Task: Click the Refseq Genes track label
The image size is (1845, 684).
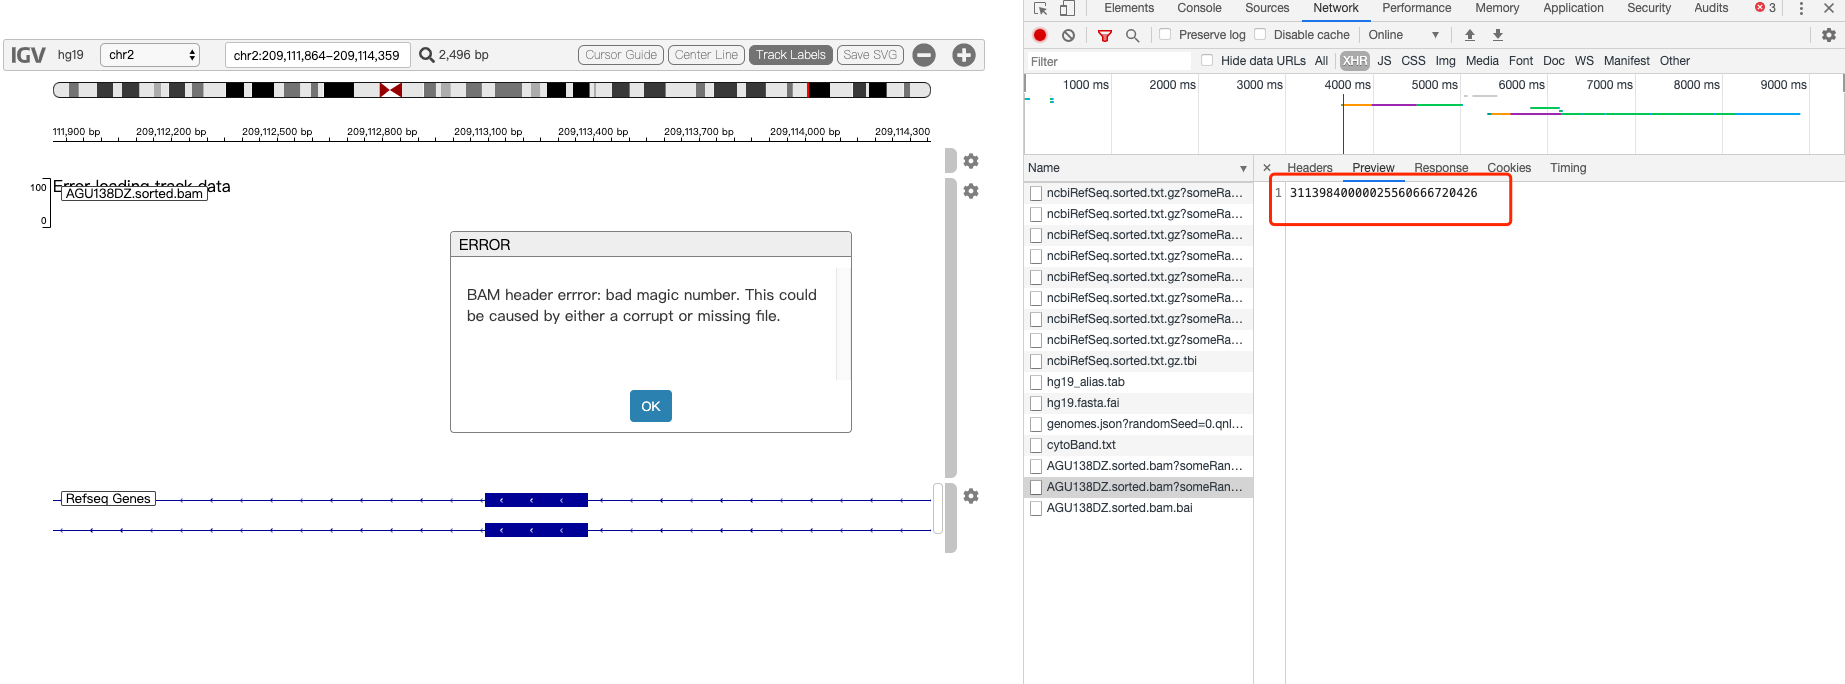Action: 108,499
